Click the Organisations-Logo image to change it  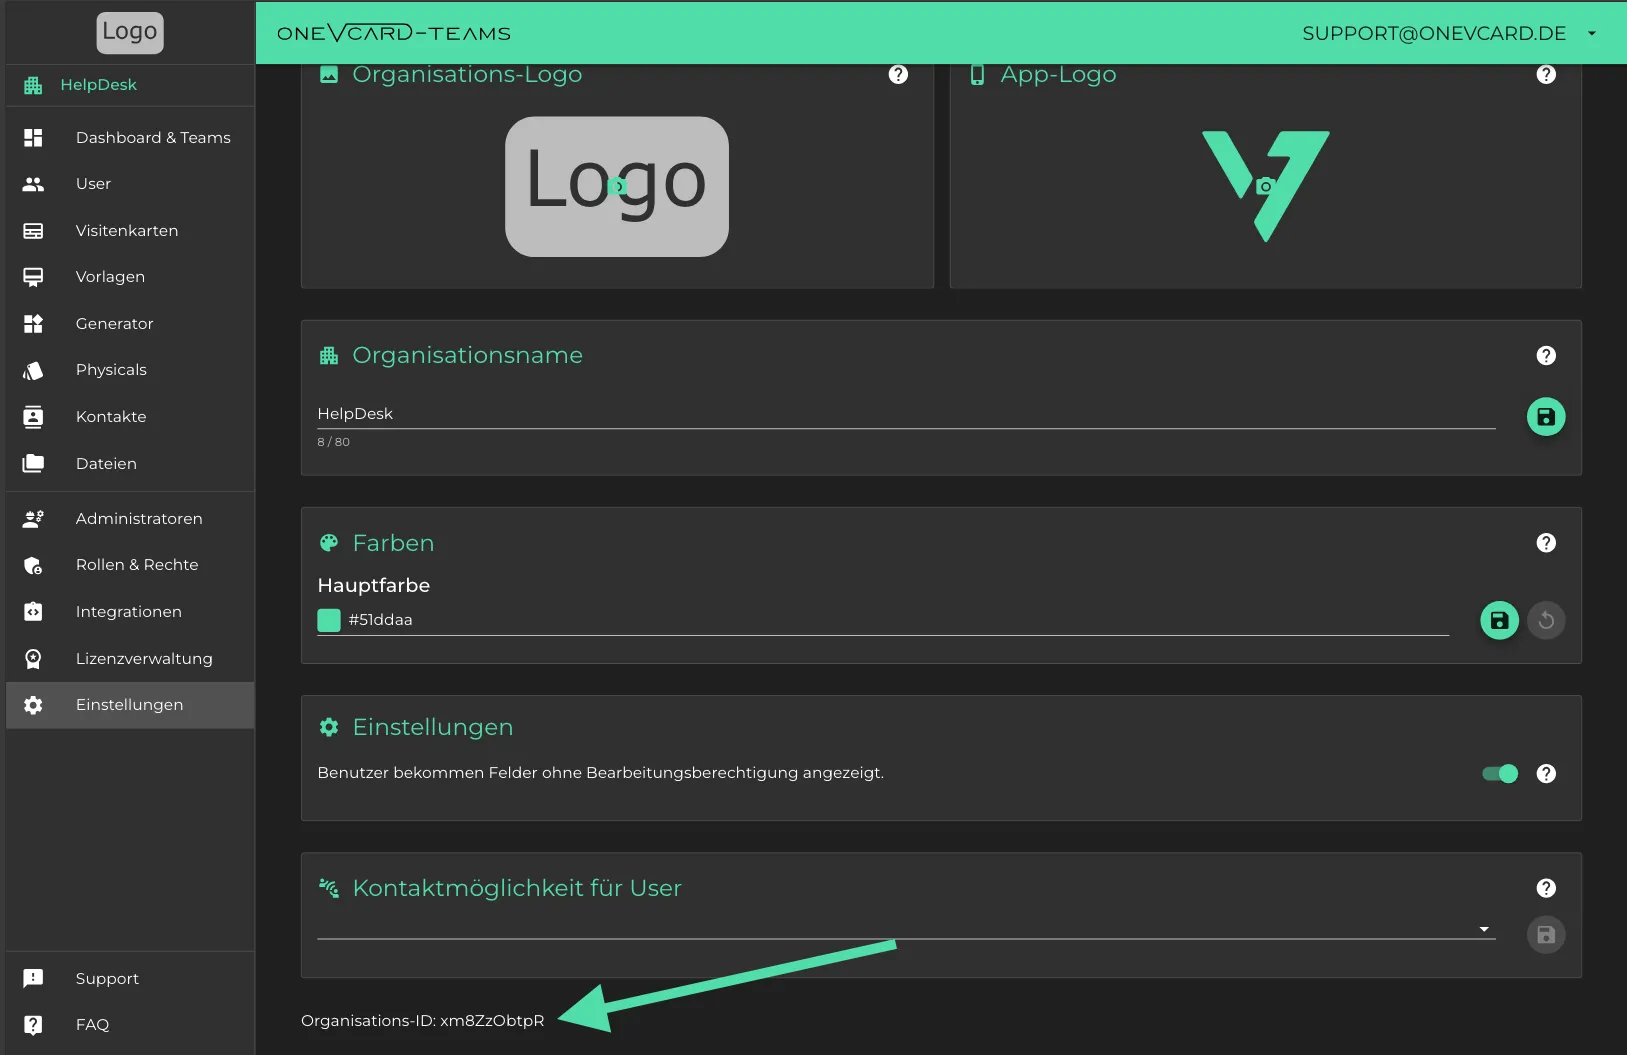(617, 187)
